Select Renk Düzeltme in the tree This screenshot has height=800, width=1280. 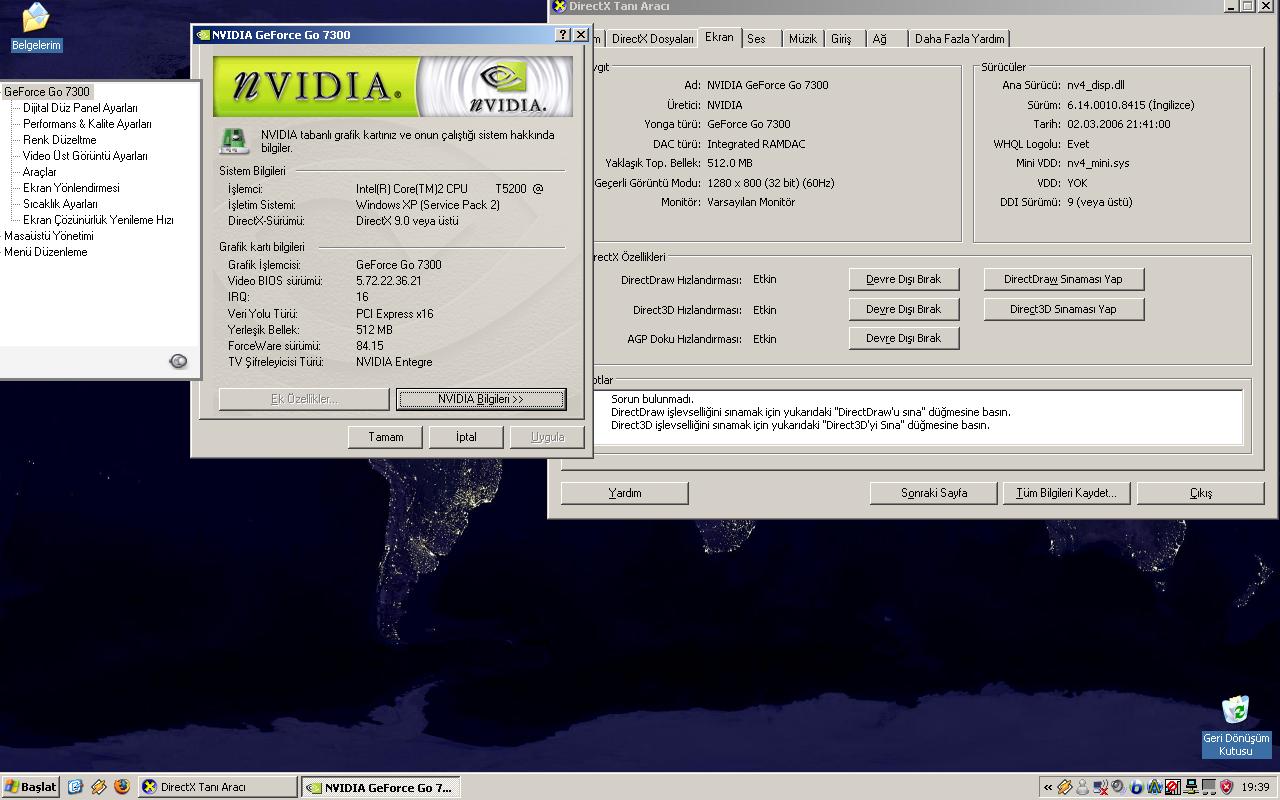point(59,139)
